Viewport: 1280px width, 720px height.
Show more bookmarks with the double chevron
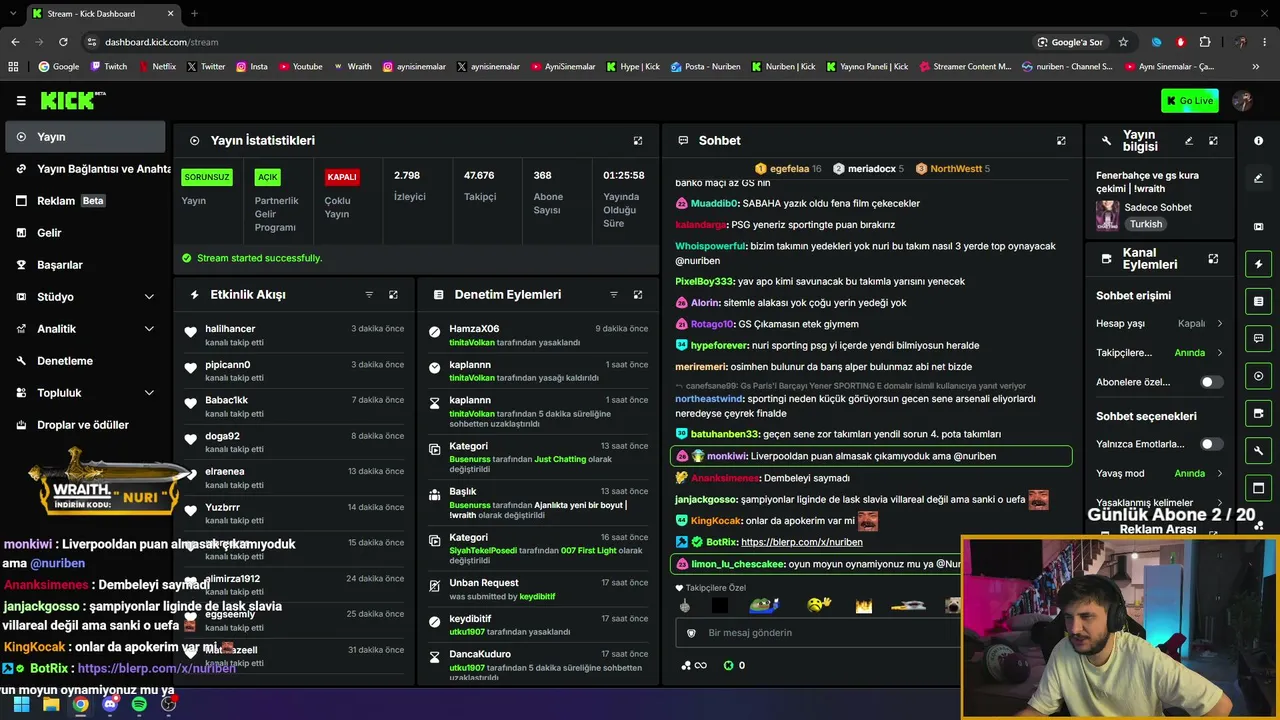click(x=1256, y=67)
